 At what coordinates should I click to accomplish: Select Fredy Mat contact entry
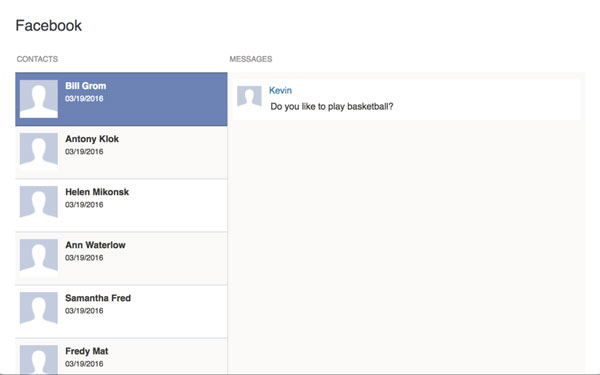pyautogui.click(x=121, y=357)
